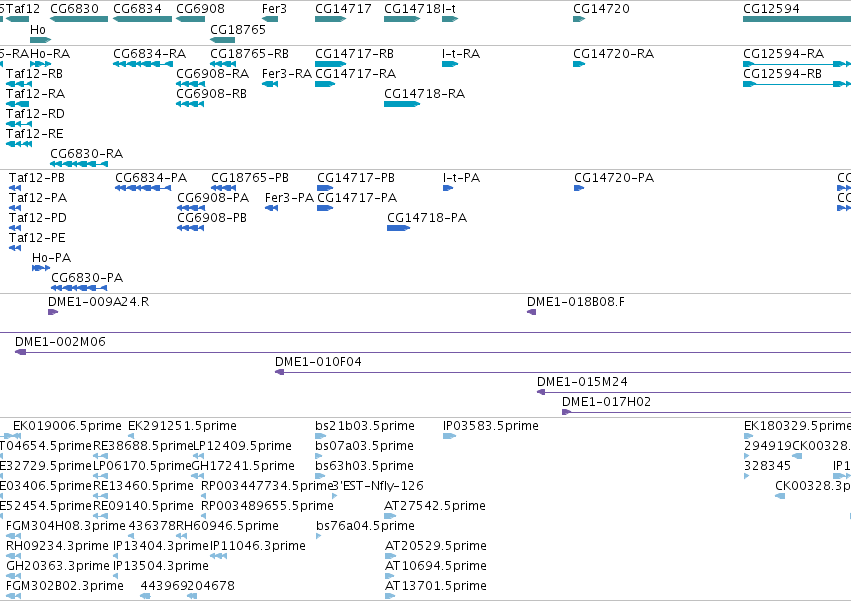The height and width of the screenshot is (601, 851).
Task: Click the bs76a04.5prime EST label
Action: pos(365,526)
